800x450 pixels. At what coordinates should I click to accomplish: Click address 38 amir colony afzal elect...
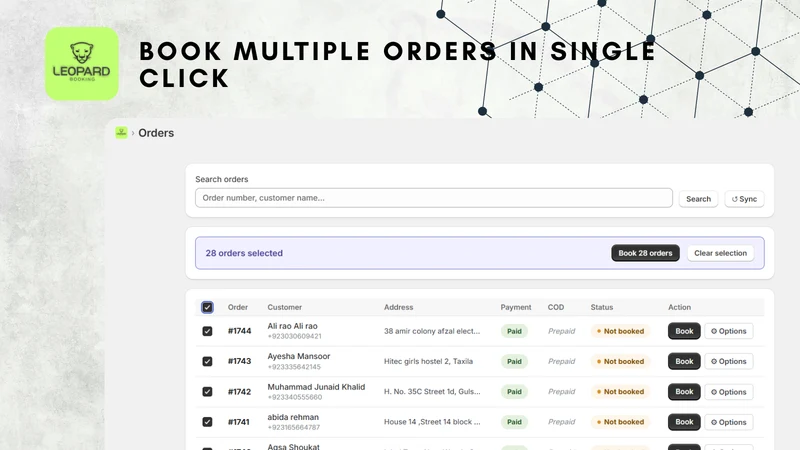tap(432, 331)
